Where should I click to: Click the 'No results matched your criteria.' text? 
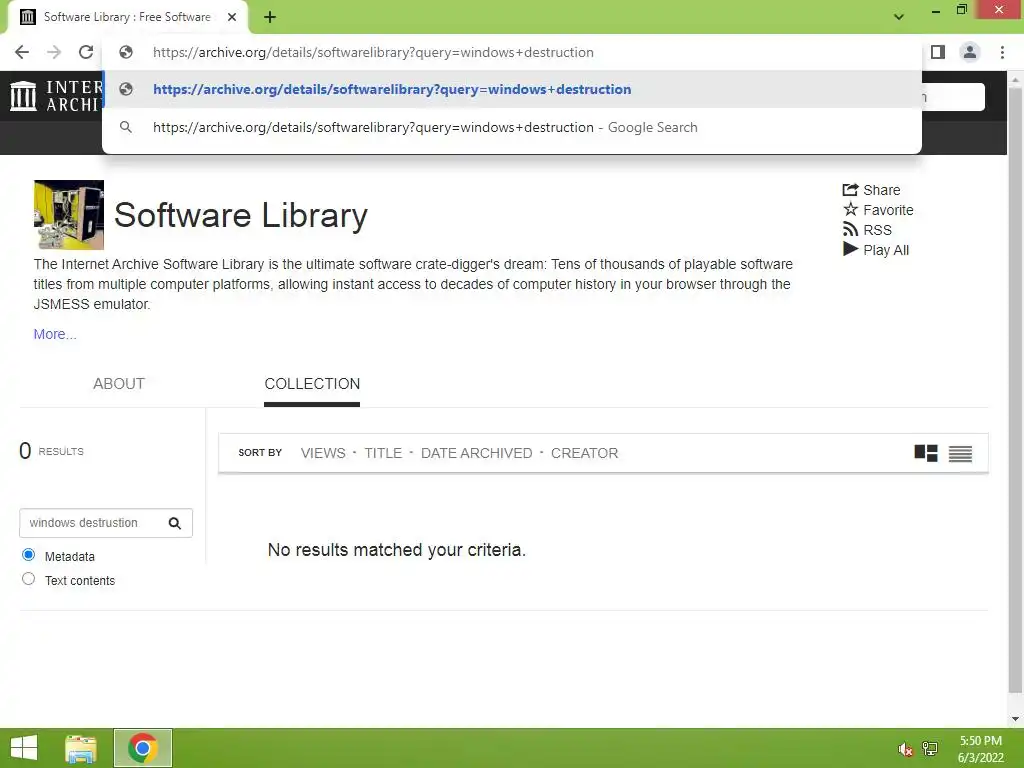click(x=396, y=550)
